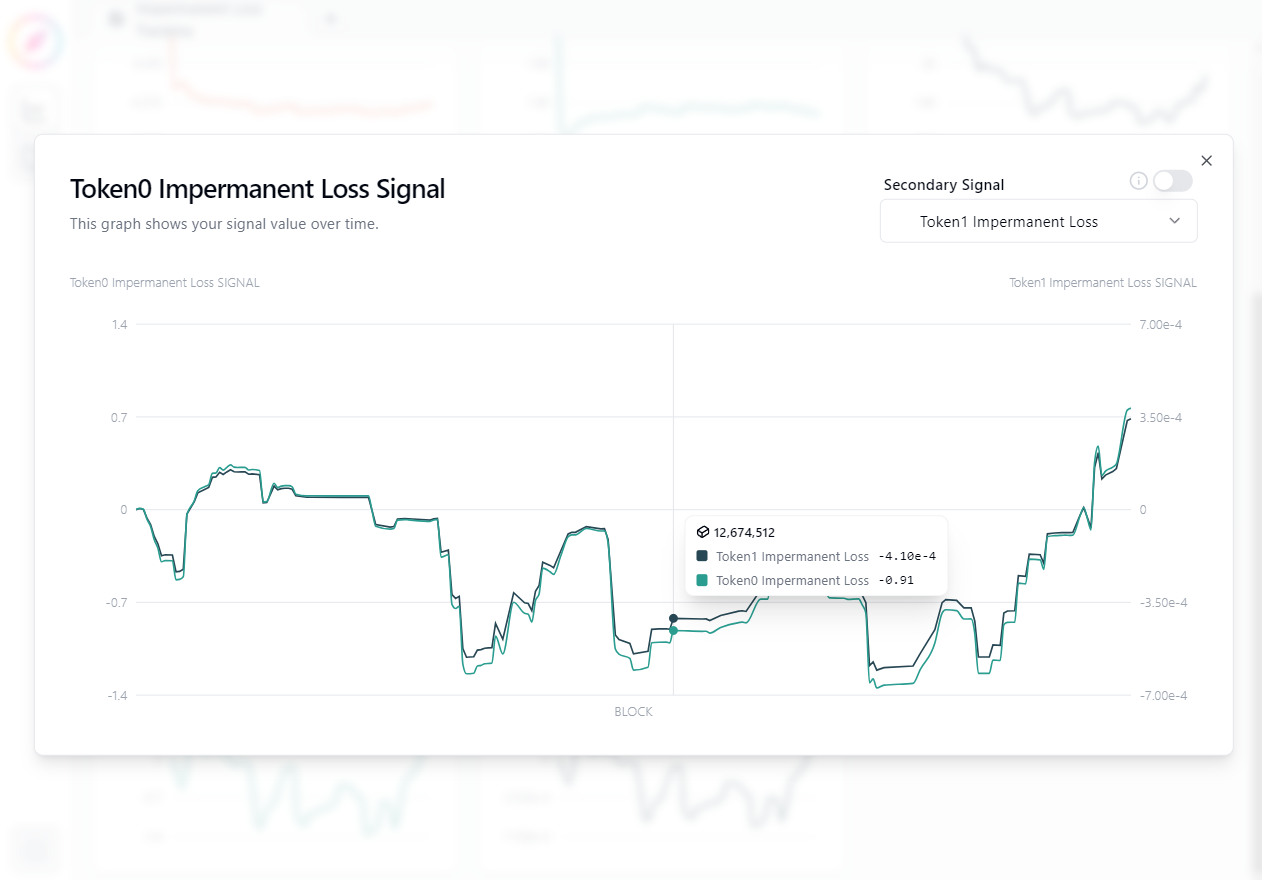The image size is (1262, 880).
Task: Click the block cube icon in the tooltip
Action: point(703,532)
